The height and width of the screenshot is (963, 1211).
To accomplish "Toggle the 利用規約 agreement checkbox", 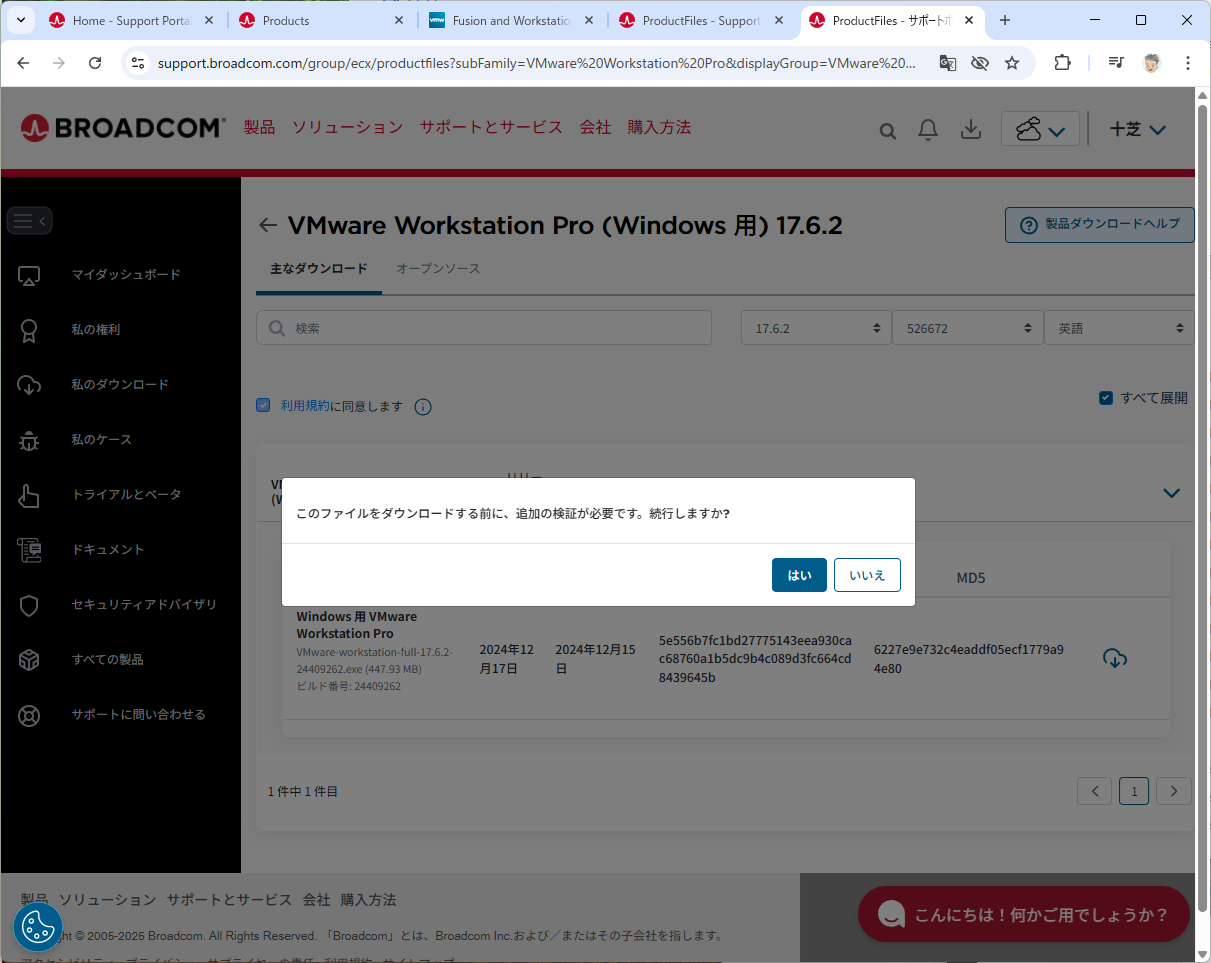I will [x=263, y=406].
